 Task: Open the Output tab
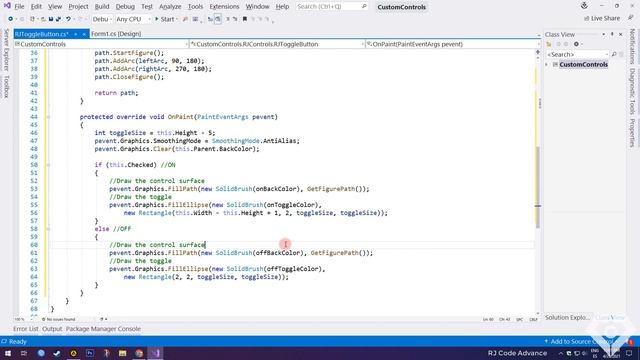click(x=52, y=329)
